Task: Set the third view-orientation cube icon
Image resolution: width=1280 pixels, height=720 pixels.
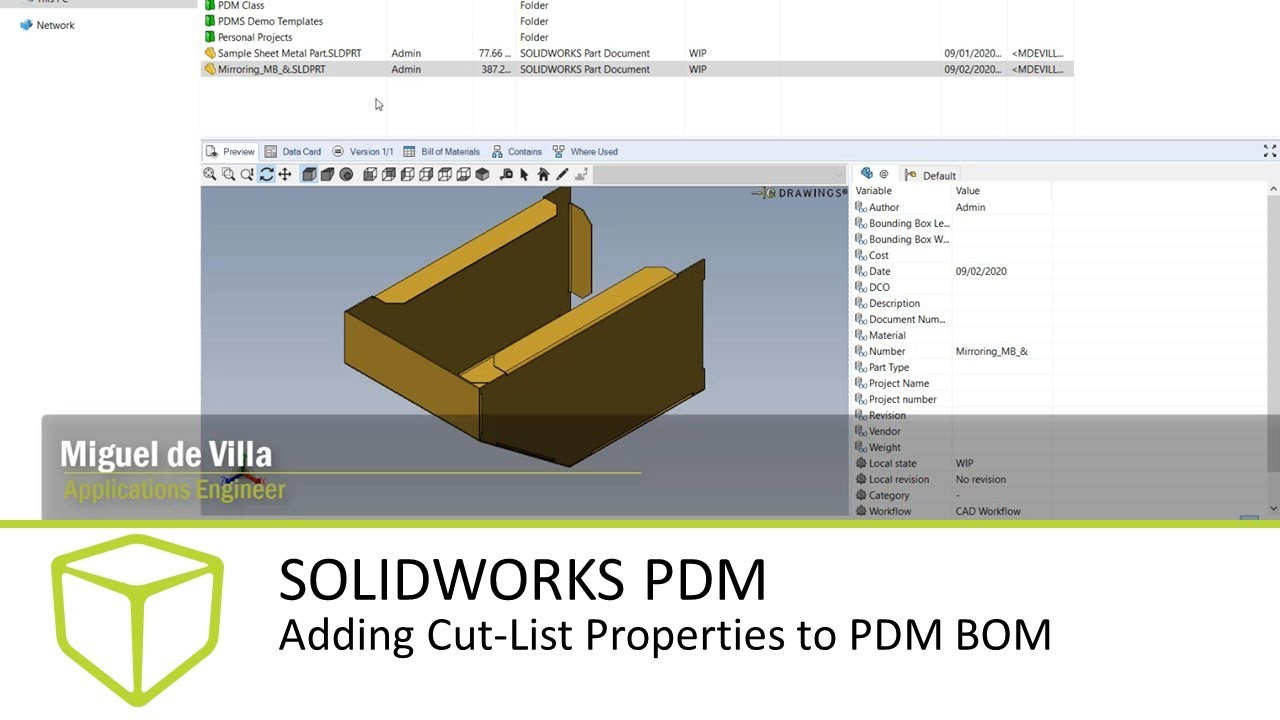Action: [407, 174]
